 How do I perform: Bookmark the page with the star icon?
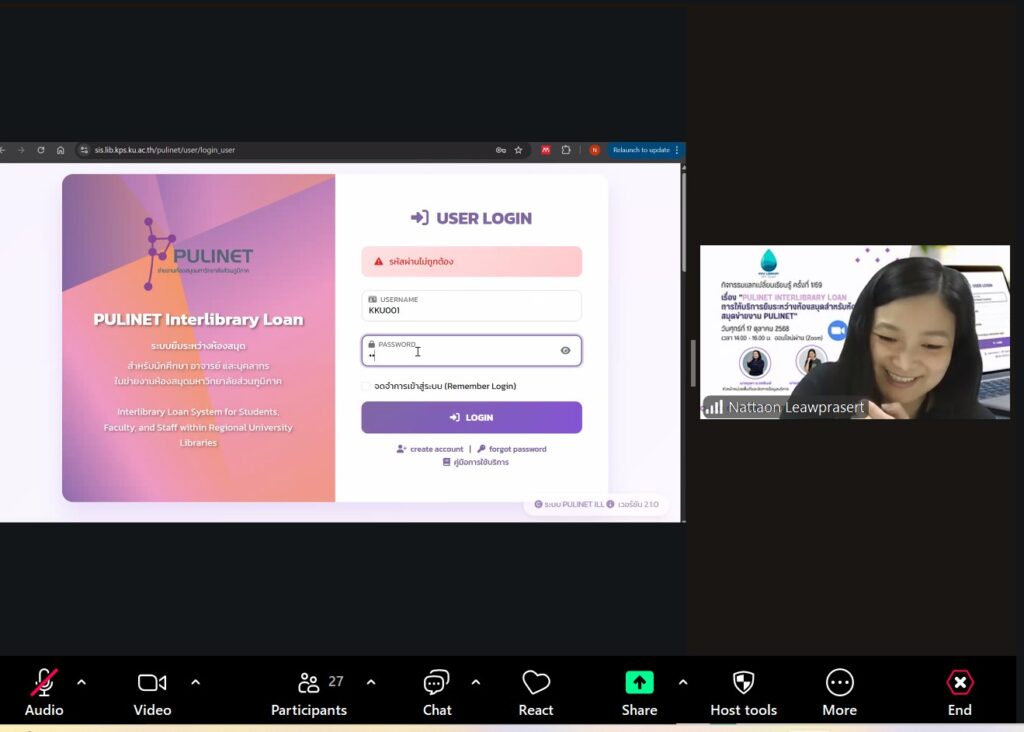pyautogui.click(x=518, y=150)
